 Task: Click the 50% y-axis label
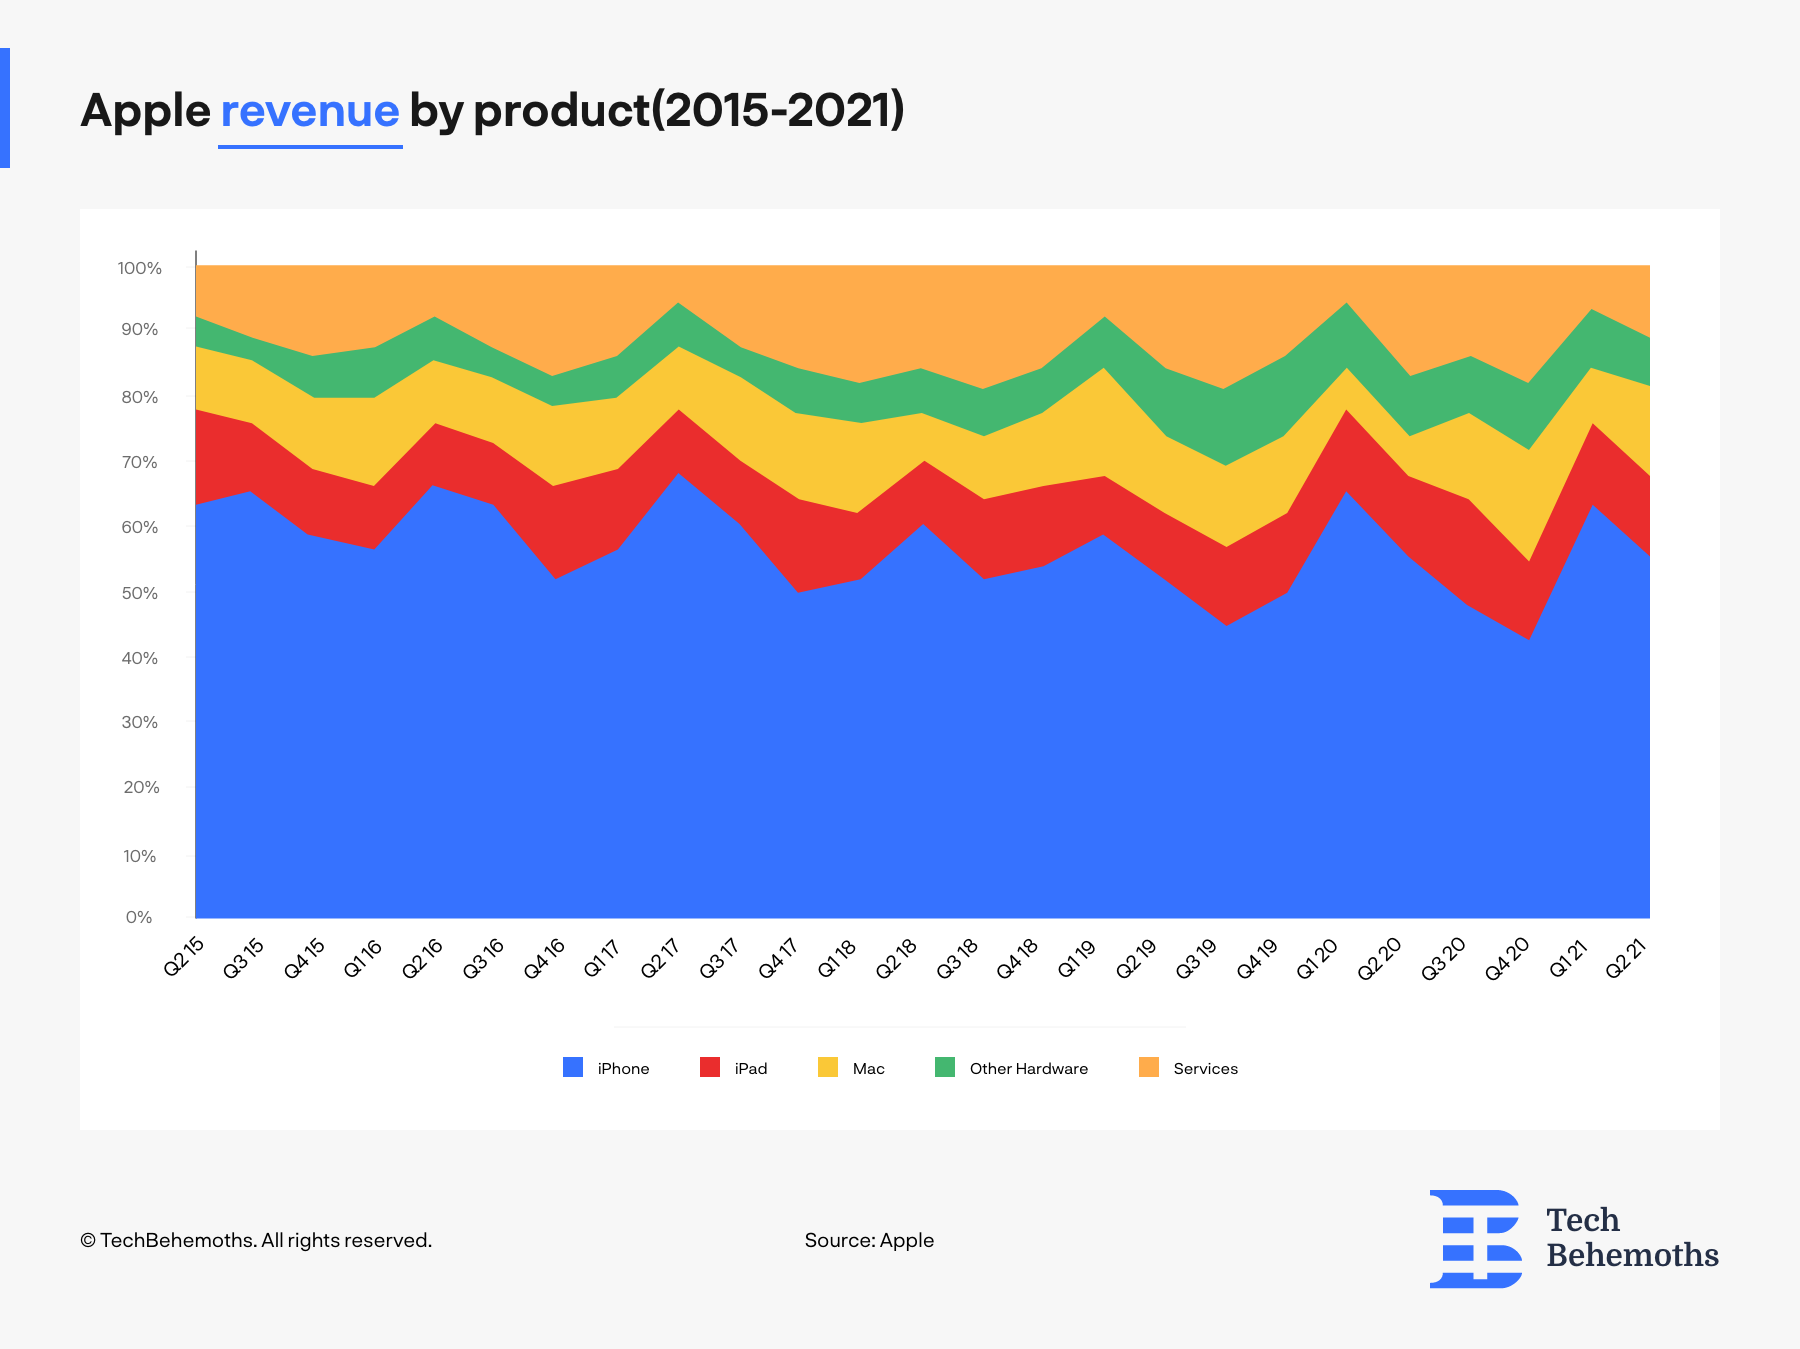pos(140,593)
